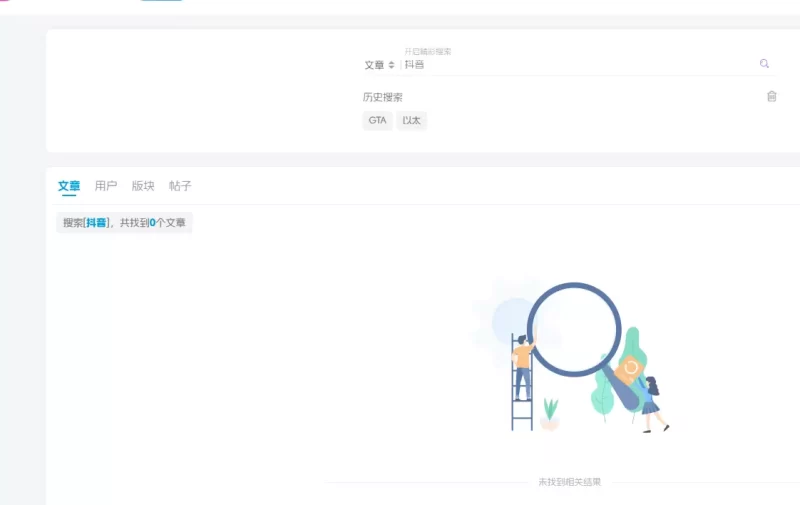Click the 历史搜索 heading text
The width and height of the screenshot is (800, 505).
click(x=383, y=97)
